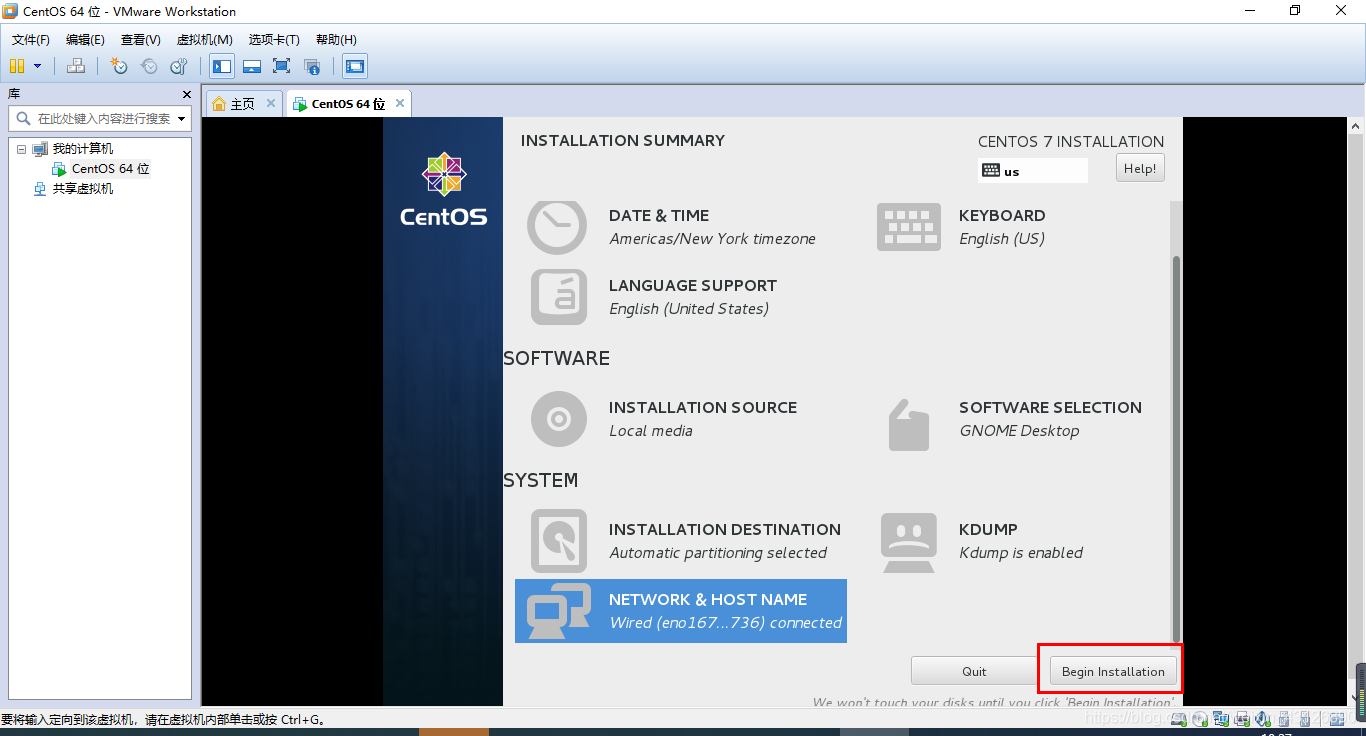This screenshot has width=1366, height=736.
Task: Close the 库 library panel
Action: click(186, 94)
